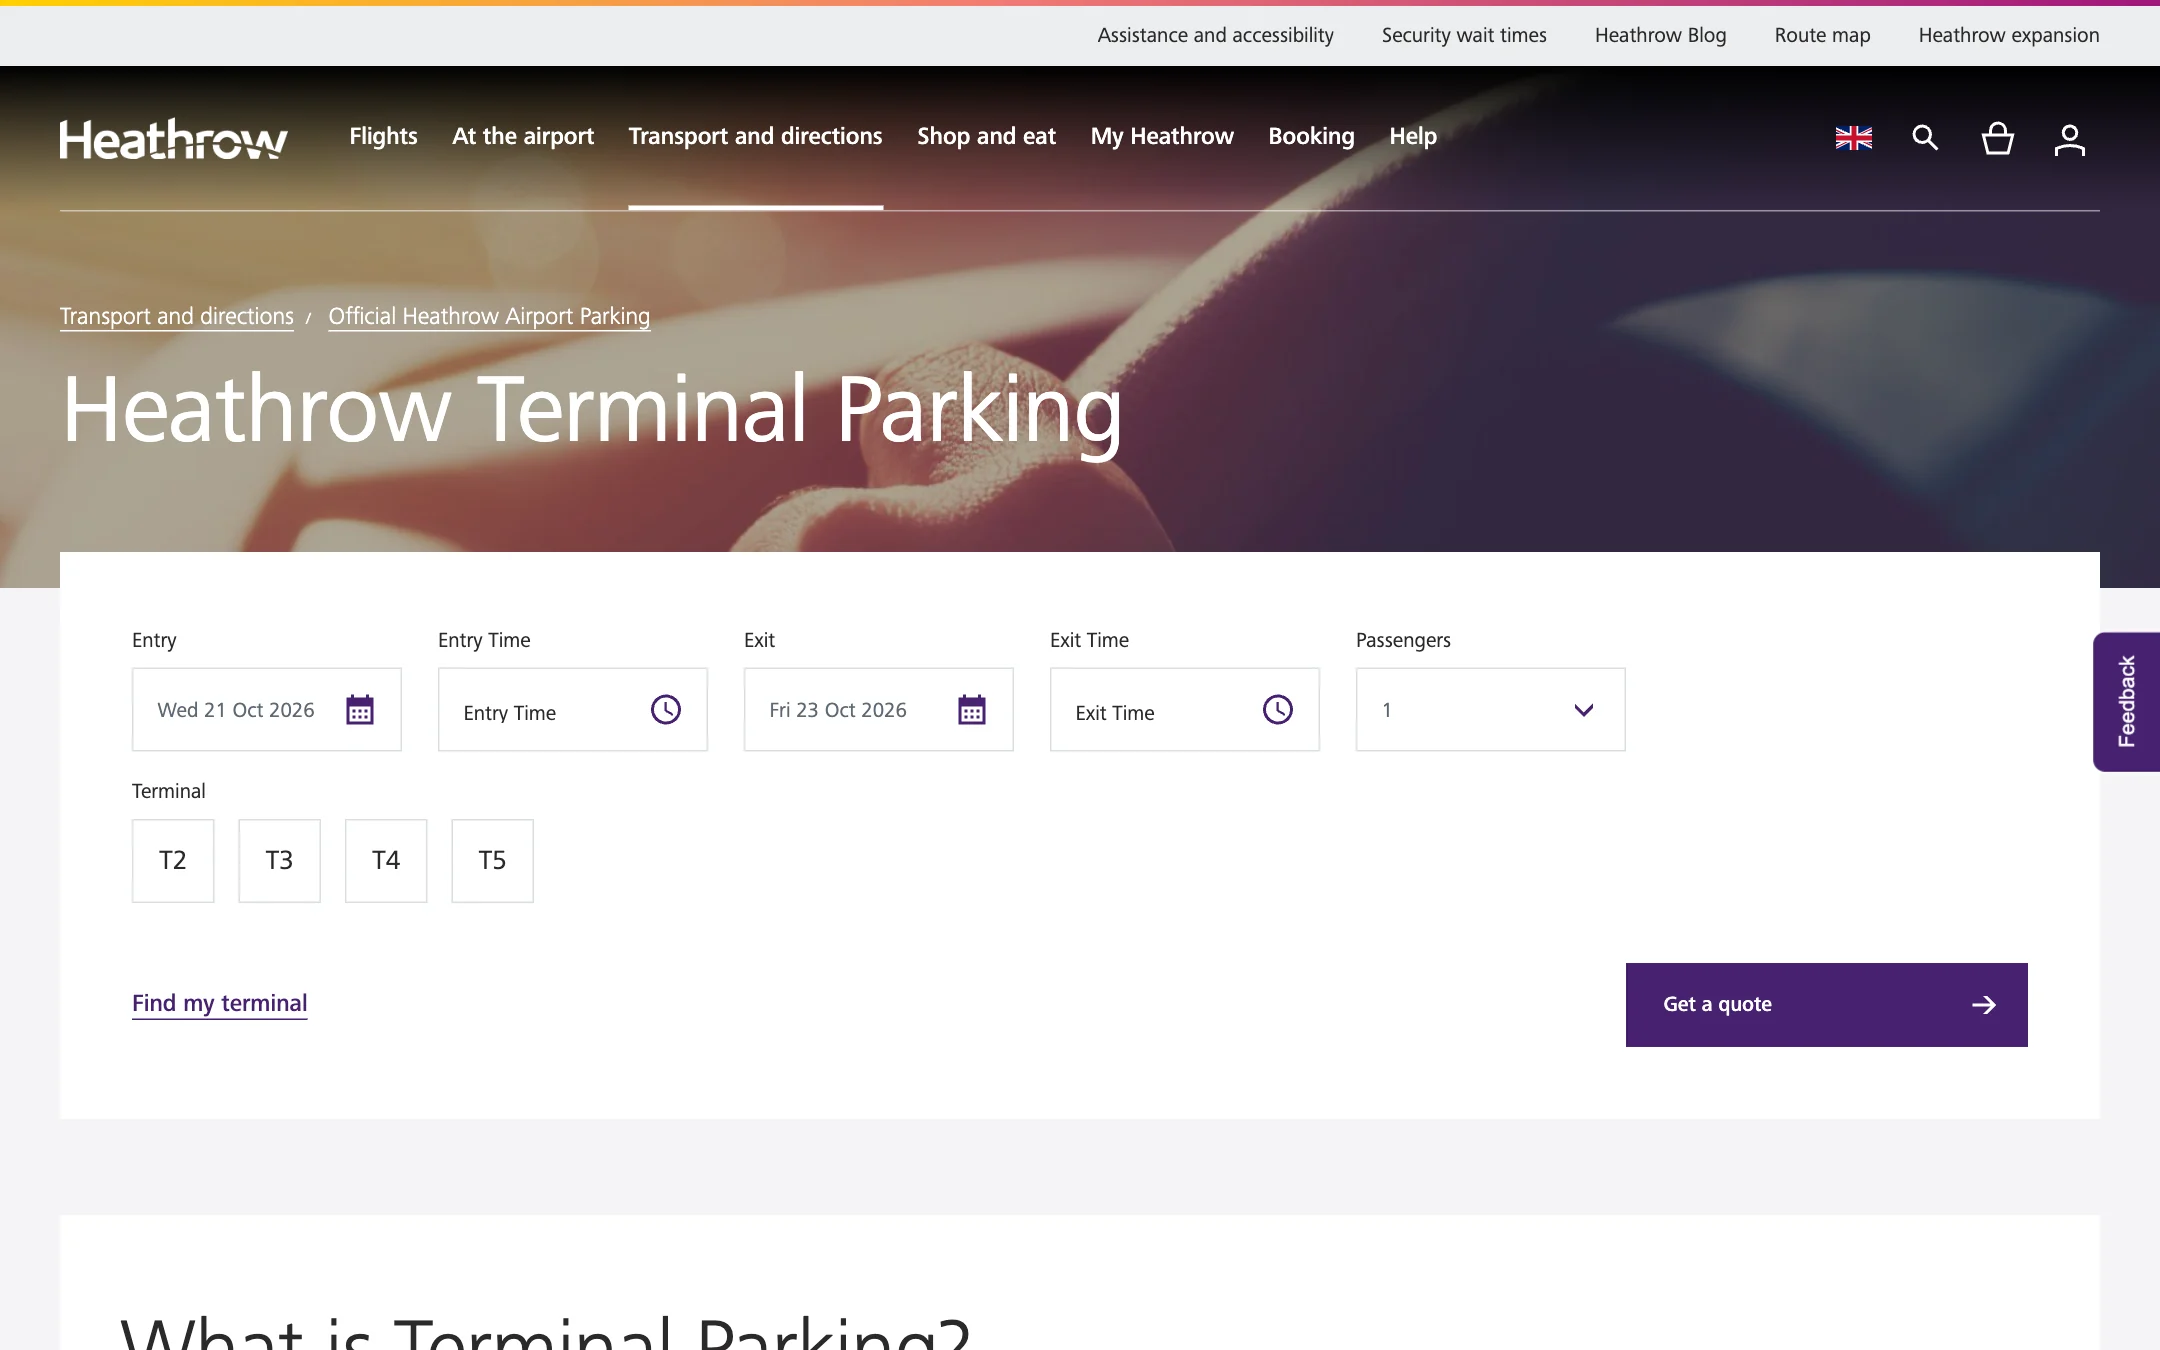Open language selector UK flag icon
This screenshot has width=2160, height=1350.
click(x=1853, y=138)
